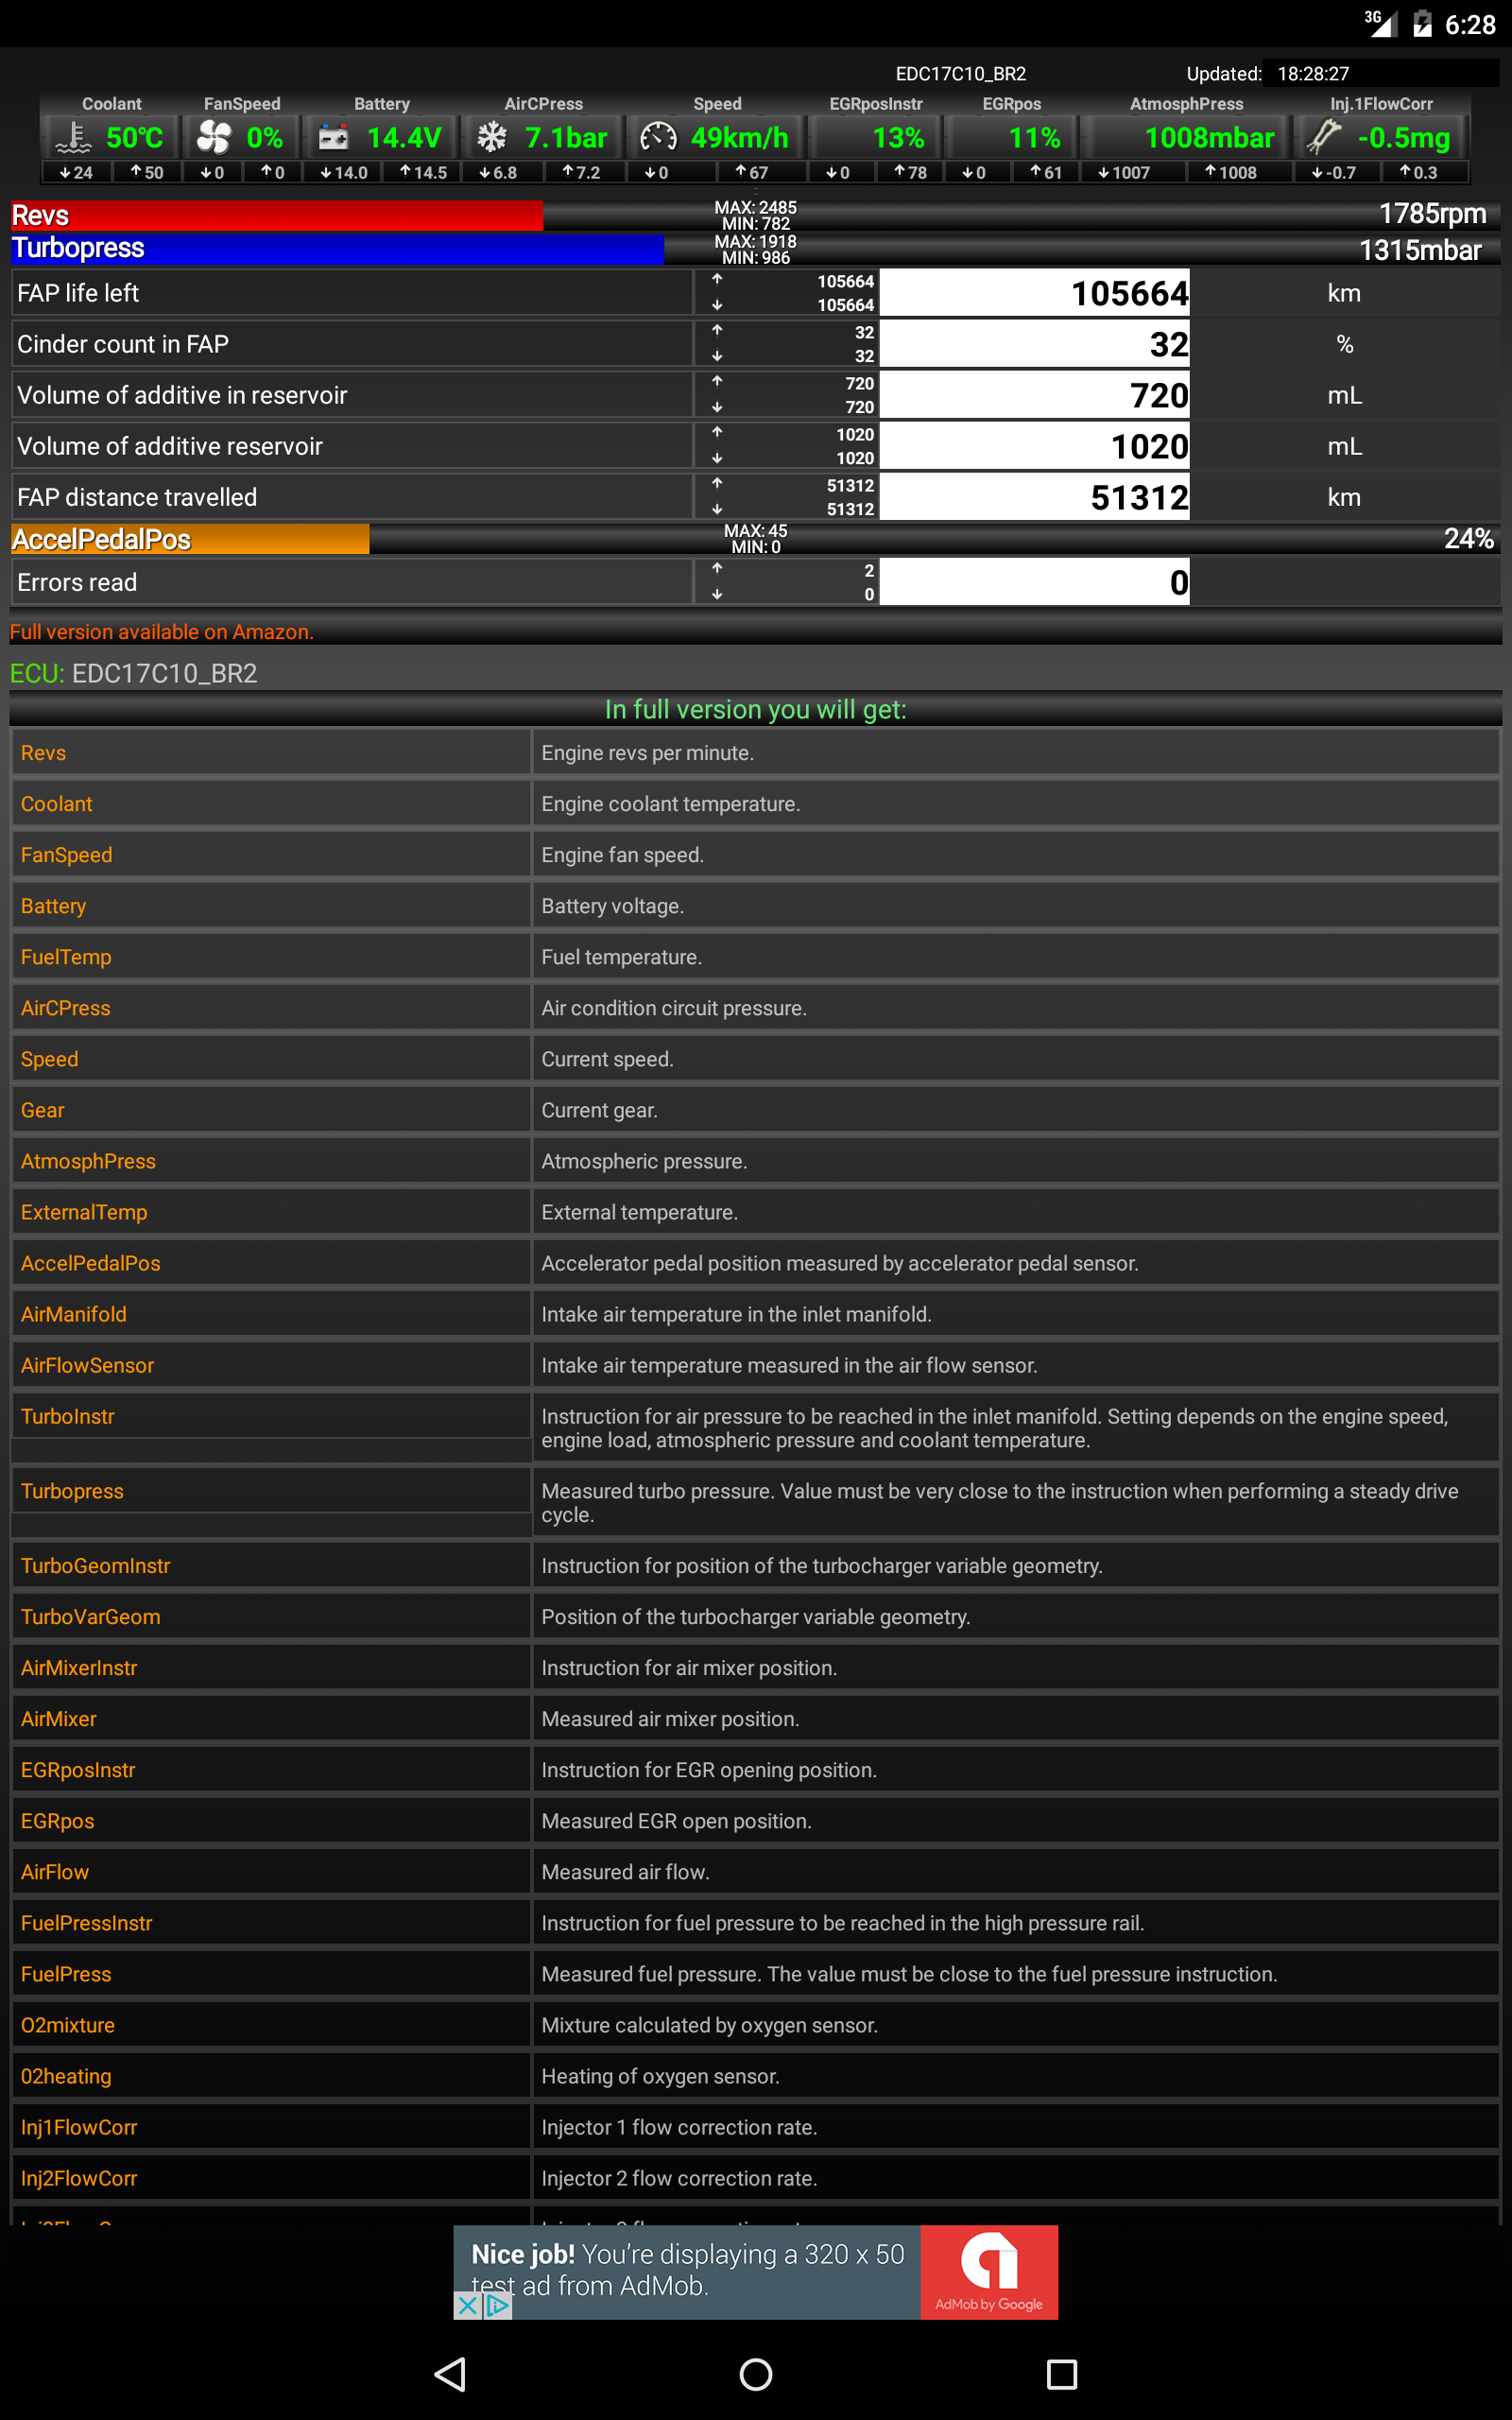Select the O2mixture parameter row
Image resolution: width=1512 pixels, height=2420 pixels.
(756, 2025)
